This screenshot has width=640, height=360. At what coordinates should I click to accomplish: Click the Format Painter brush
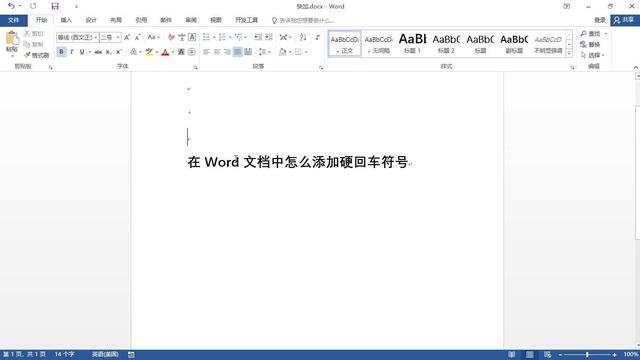[27, 55]
